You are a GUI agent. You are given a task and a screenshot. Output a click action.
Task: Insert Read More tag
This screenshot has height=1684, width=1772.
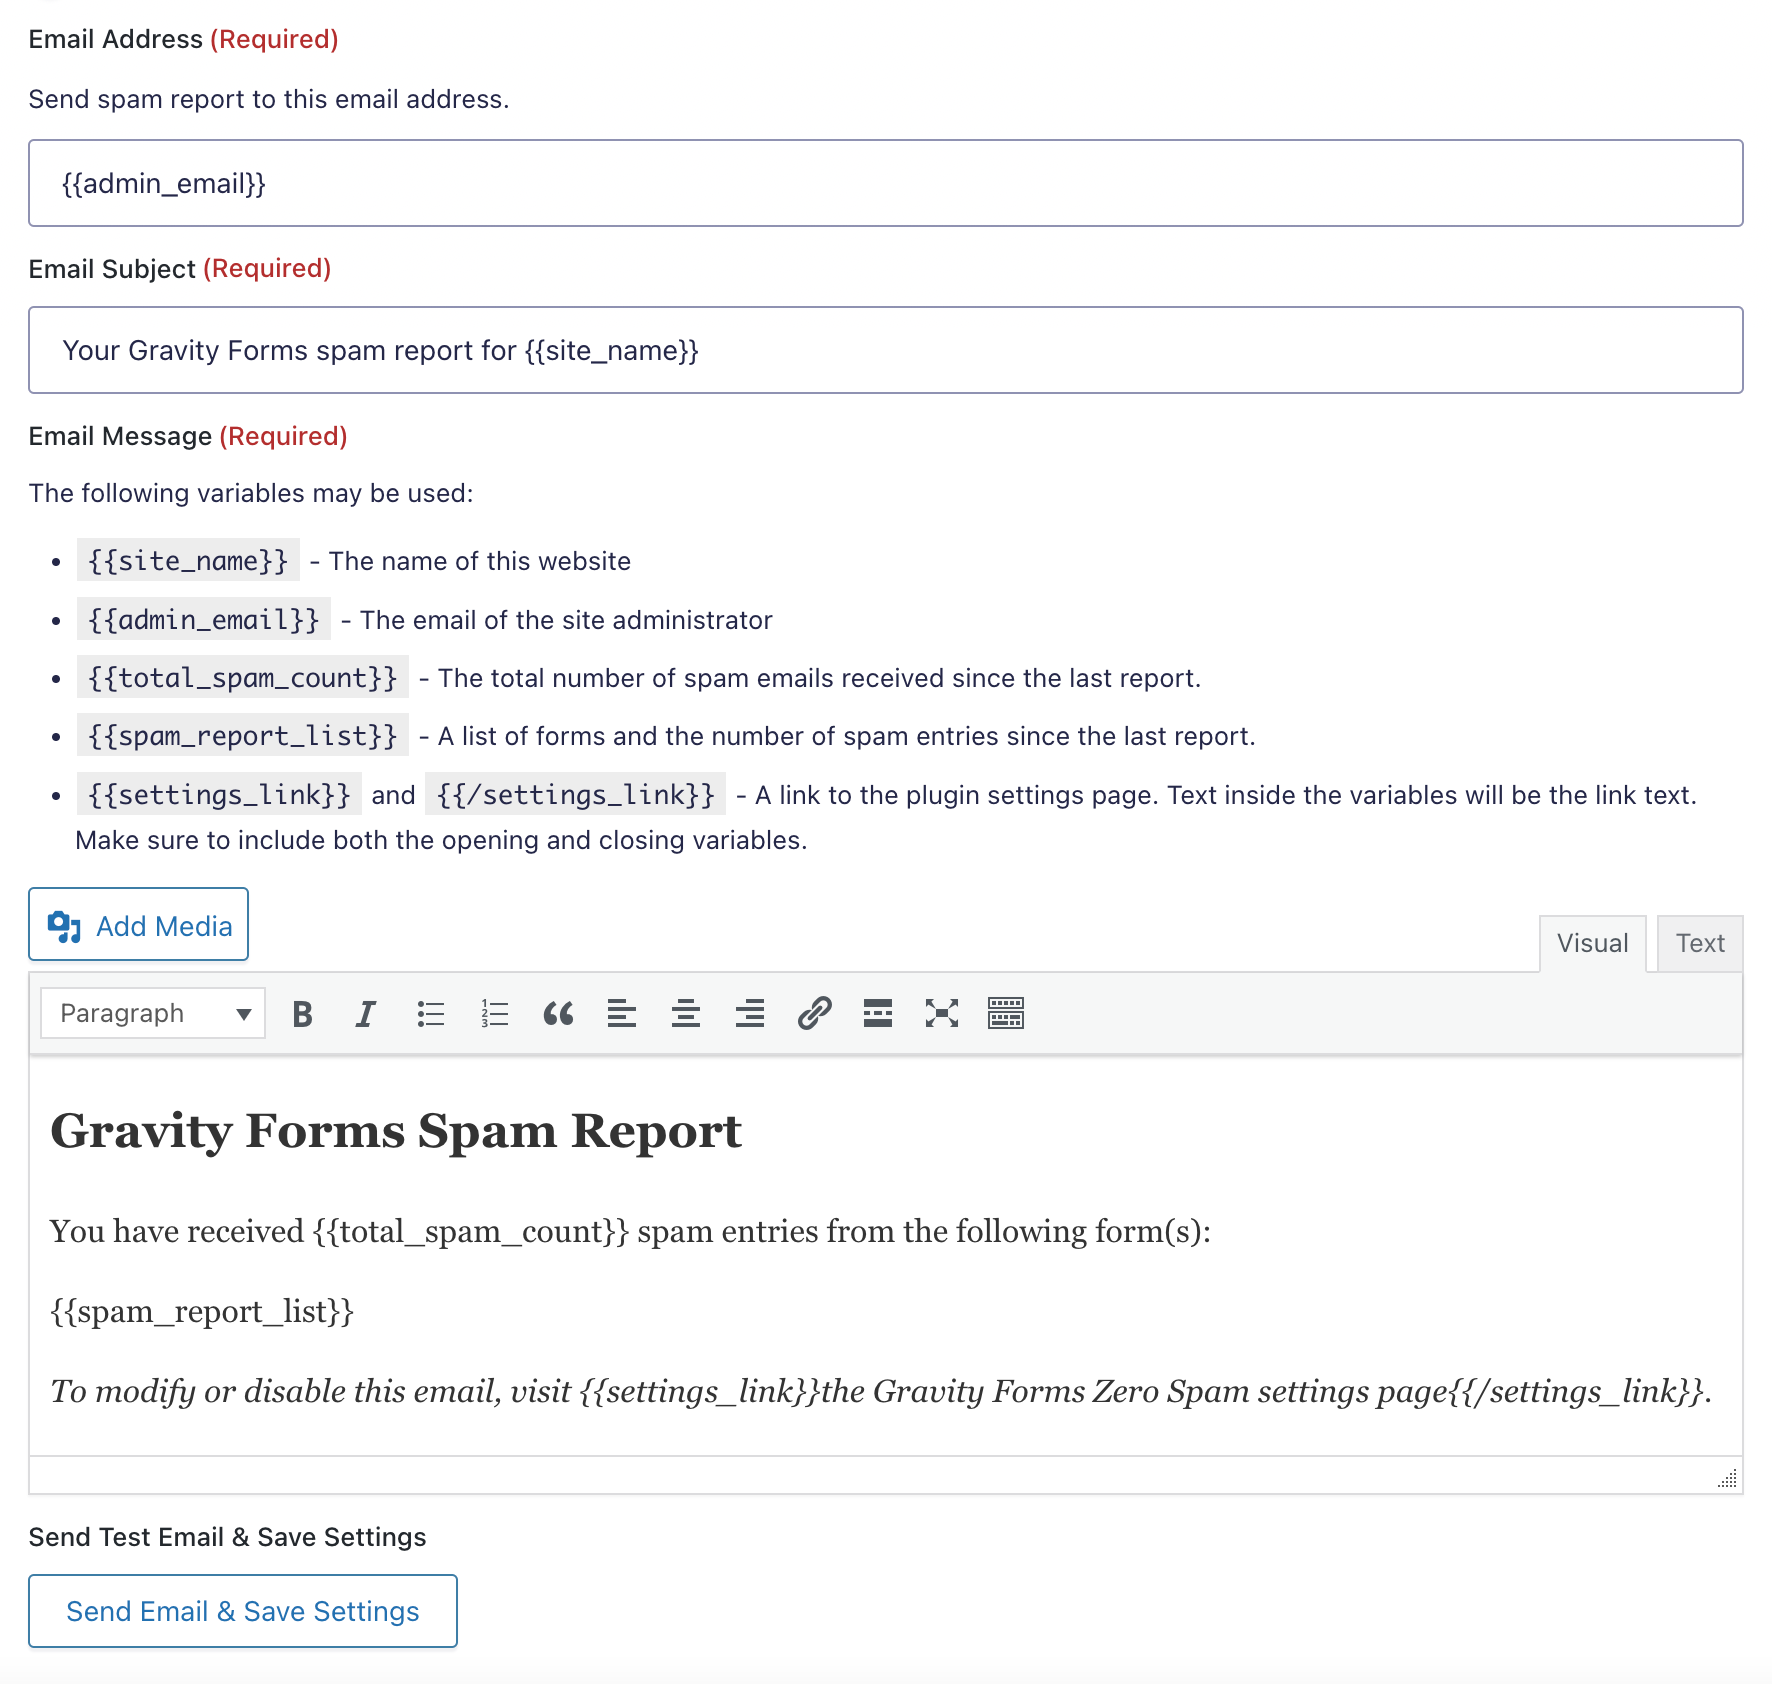click(878, 1014)
